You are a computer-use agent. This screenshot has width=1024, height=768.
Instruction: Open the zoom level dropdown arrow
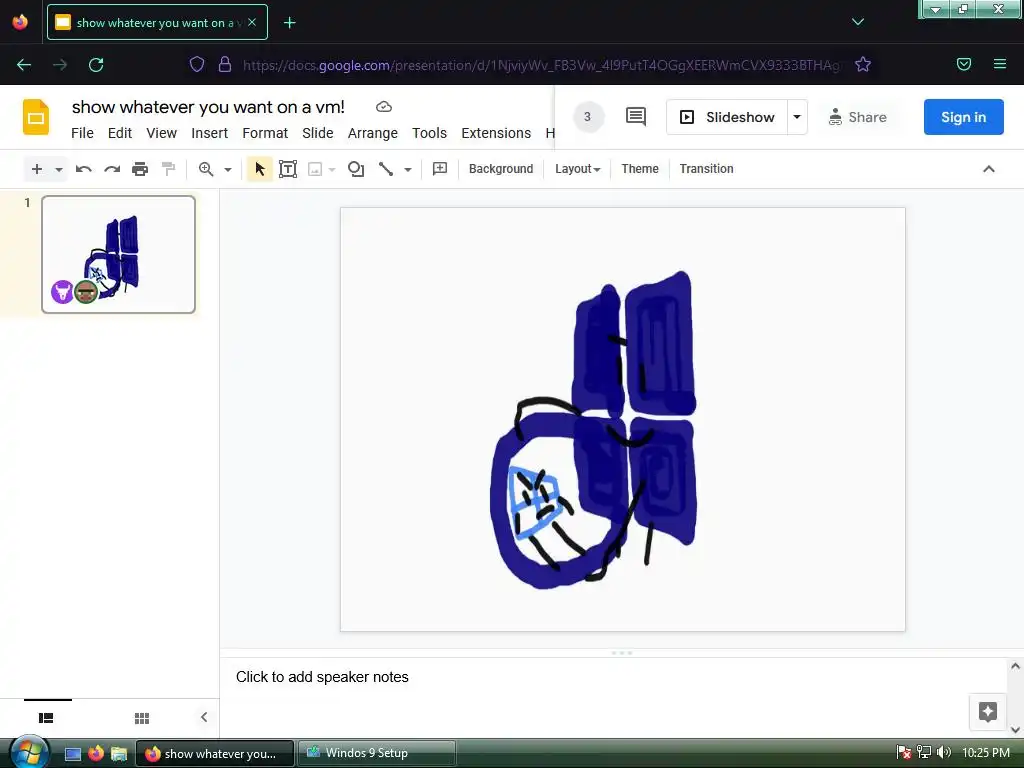coord(228,170)
